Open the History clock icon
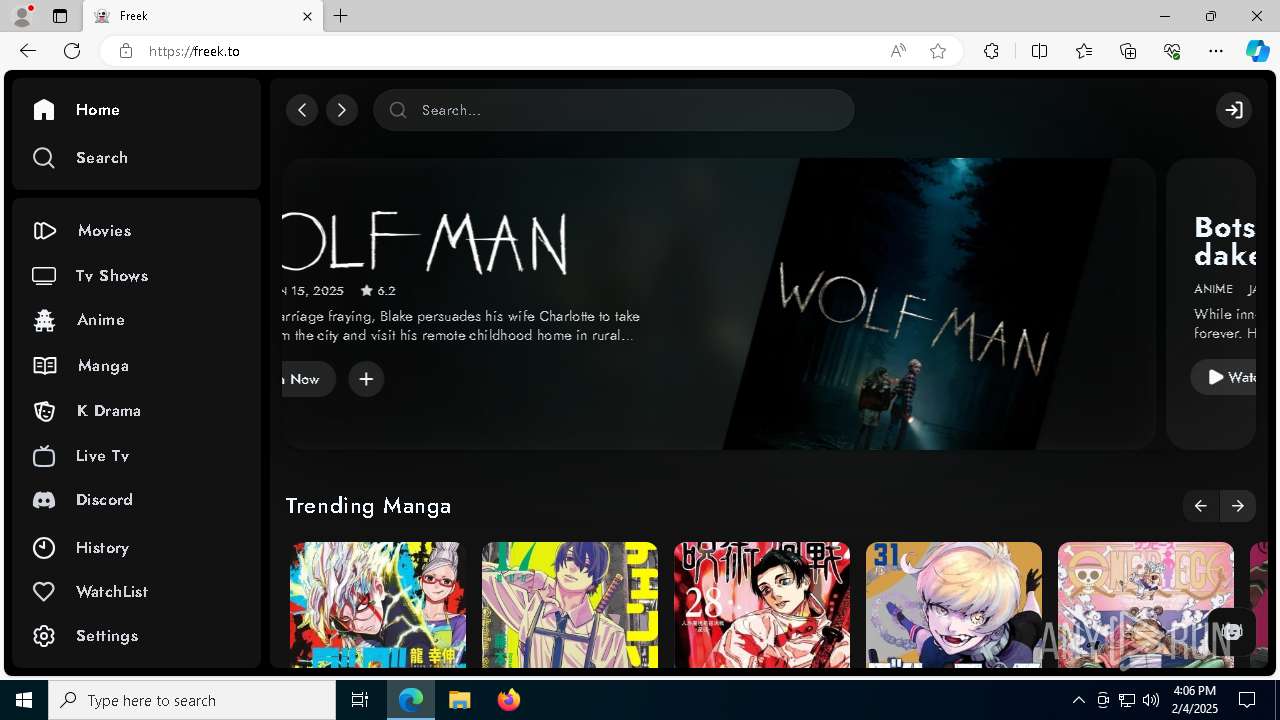The height and width of the screenshot is (720, 1280). coord(44,548)
